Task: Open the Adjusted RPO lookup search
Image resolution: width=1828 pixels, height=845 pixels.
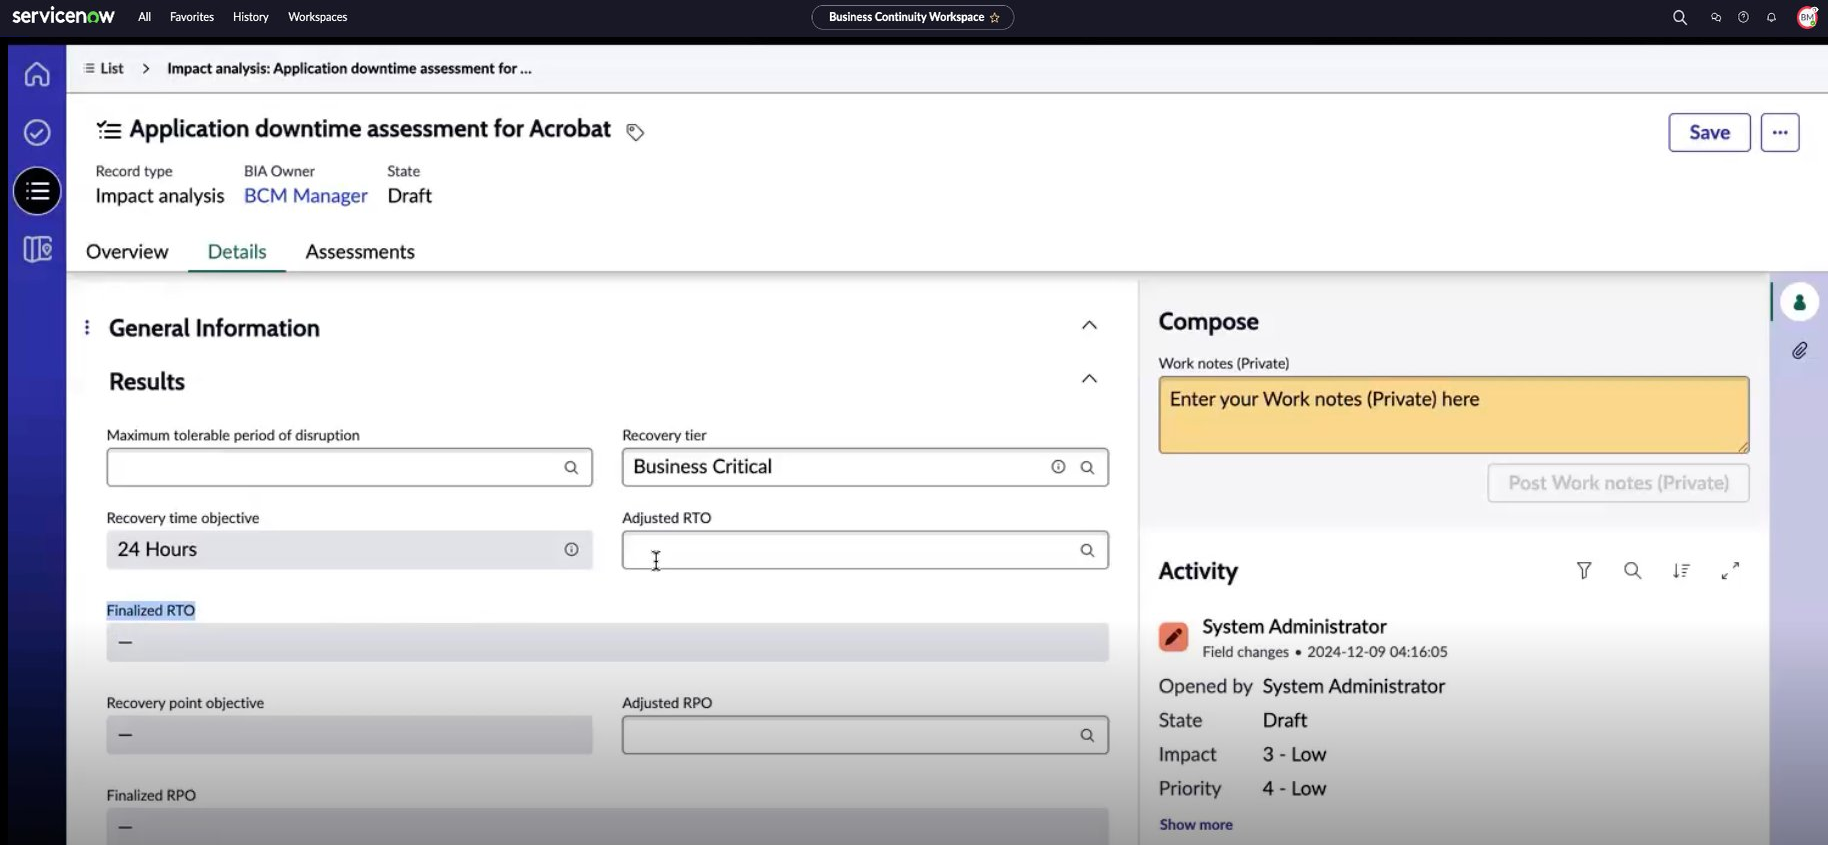Action: 1087,735
